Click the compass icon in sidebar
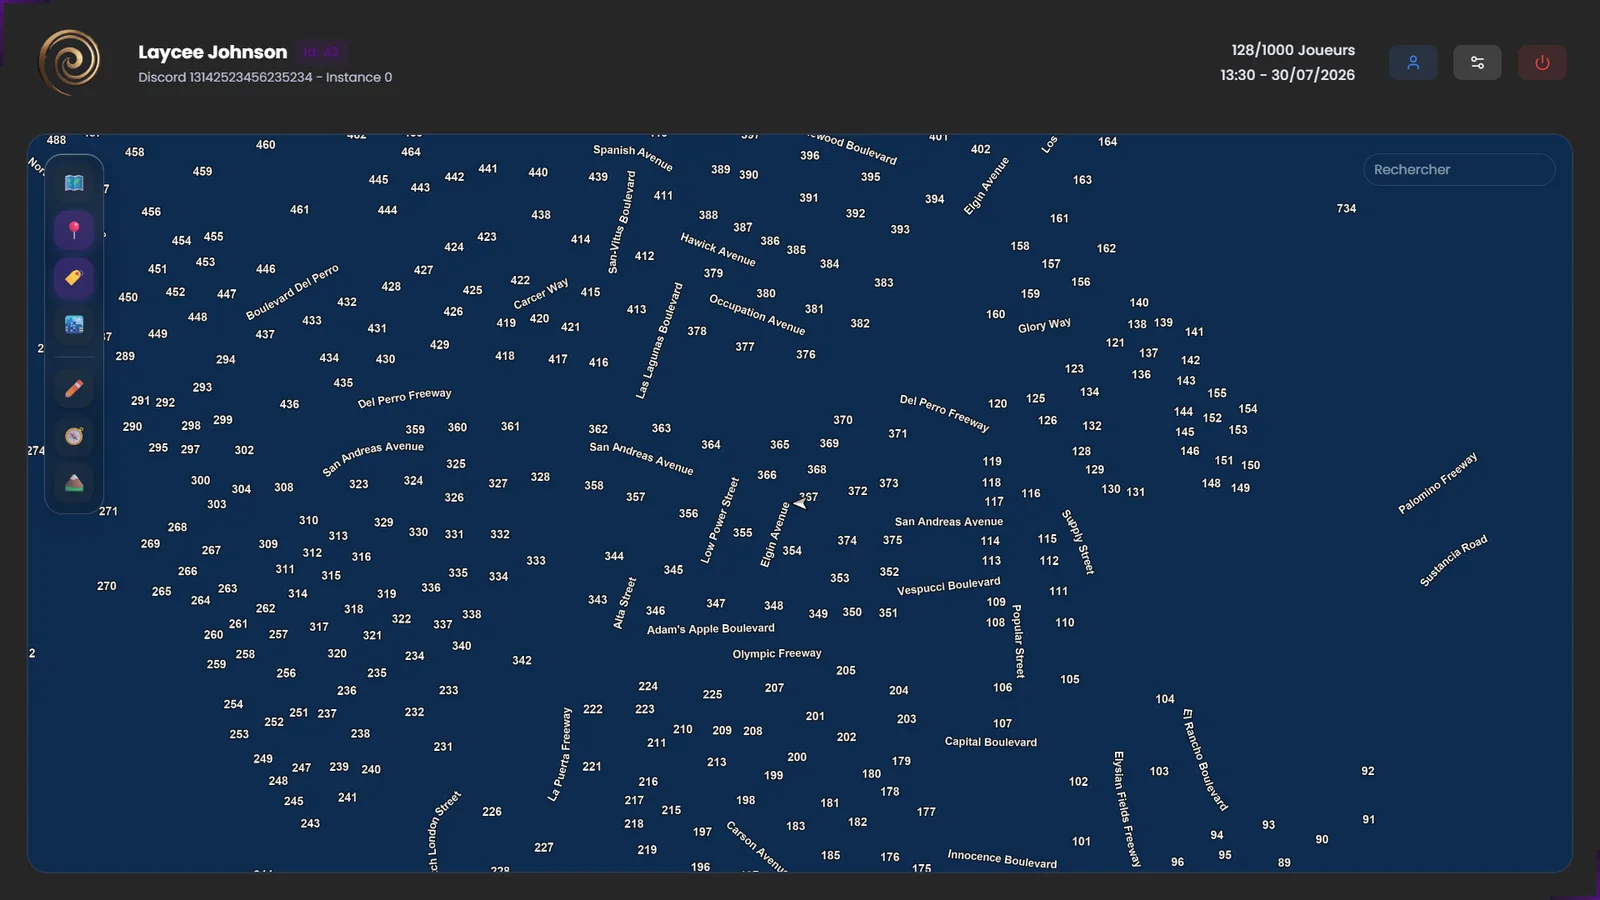The image size is (1600, 900). 74,436
